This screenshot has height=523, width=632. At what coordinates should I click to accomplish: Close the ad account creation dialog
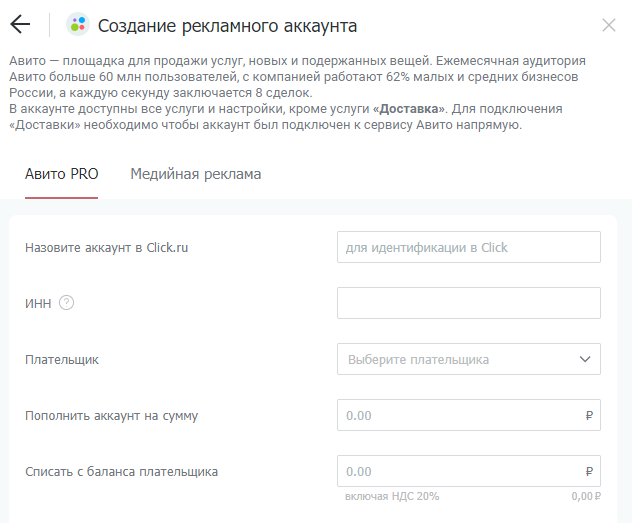(x=609, y=25)
